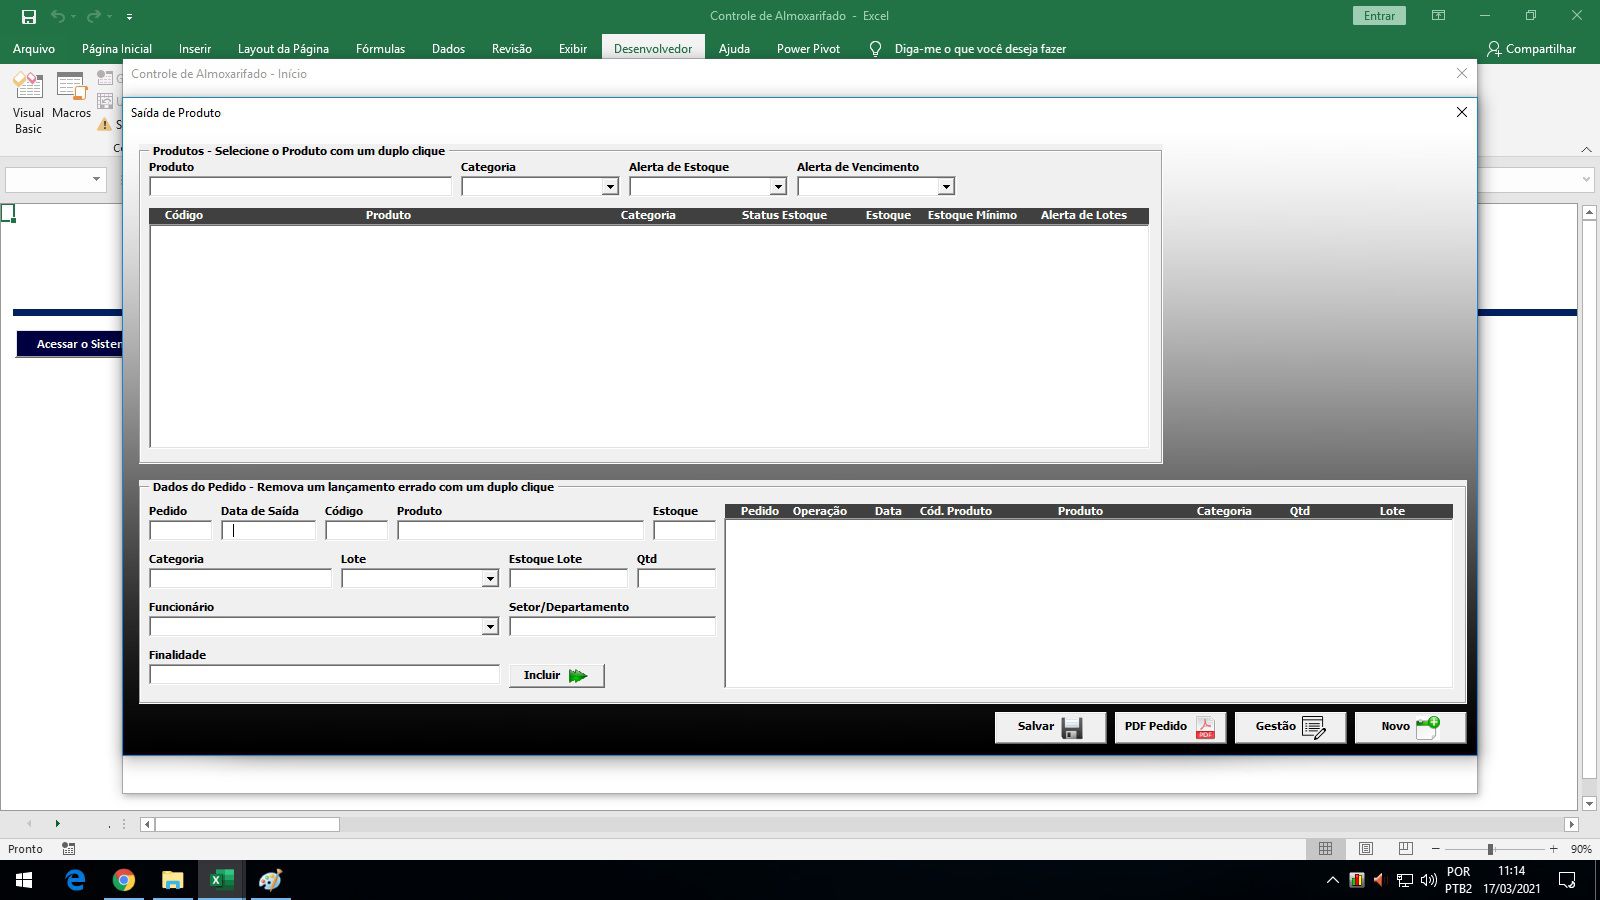Screen dimensions: 1600x900
Task: Switch to Page Layout view icon
Action: coord(1365,849)
